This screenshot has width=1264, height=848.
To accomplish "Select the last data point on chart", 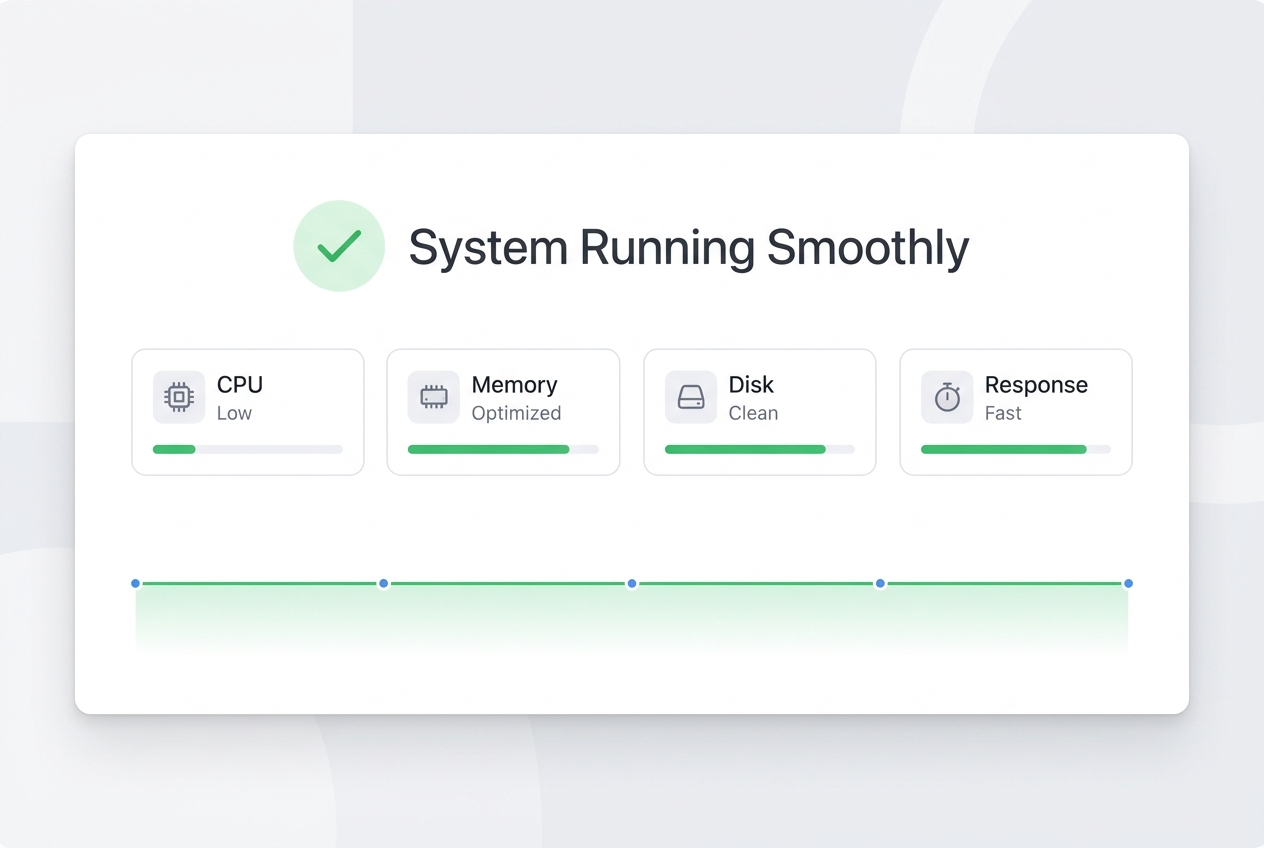I will tap(1128, 583).
